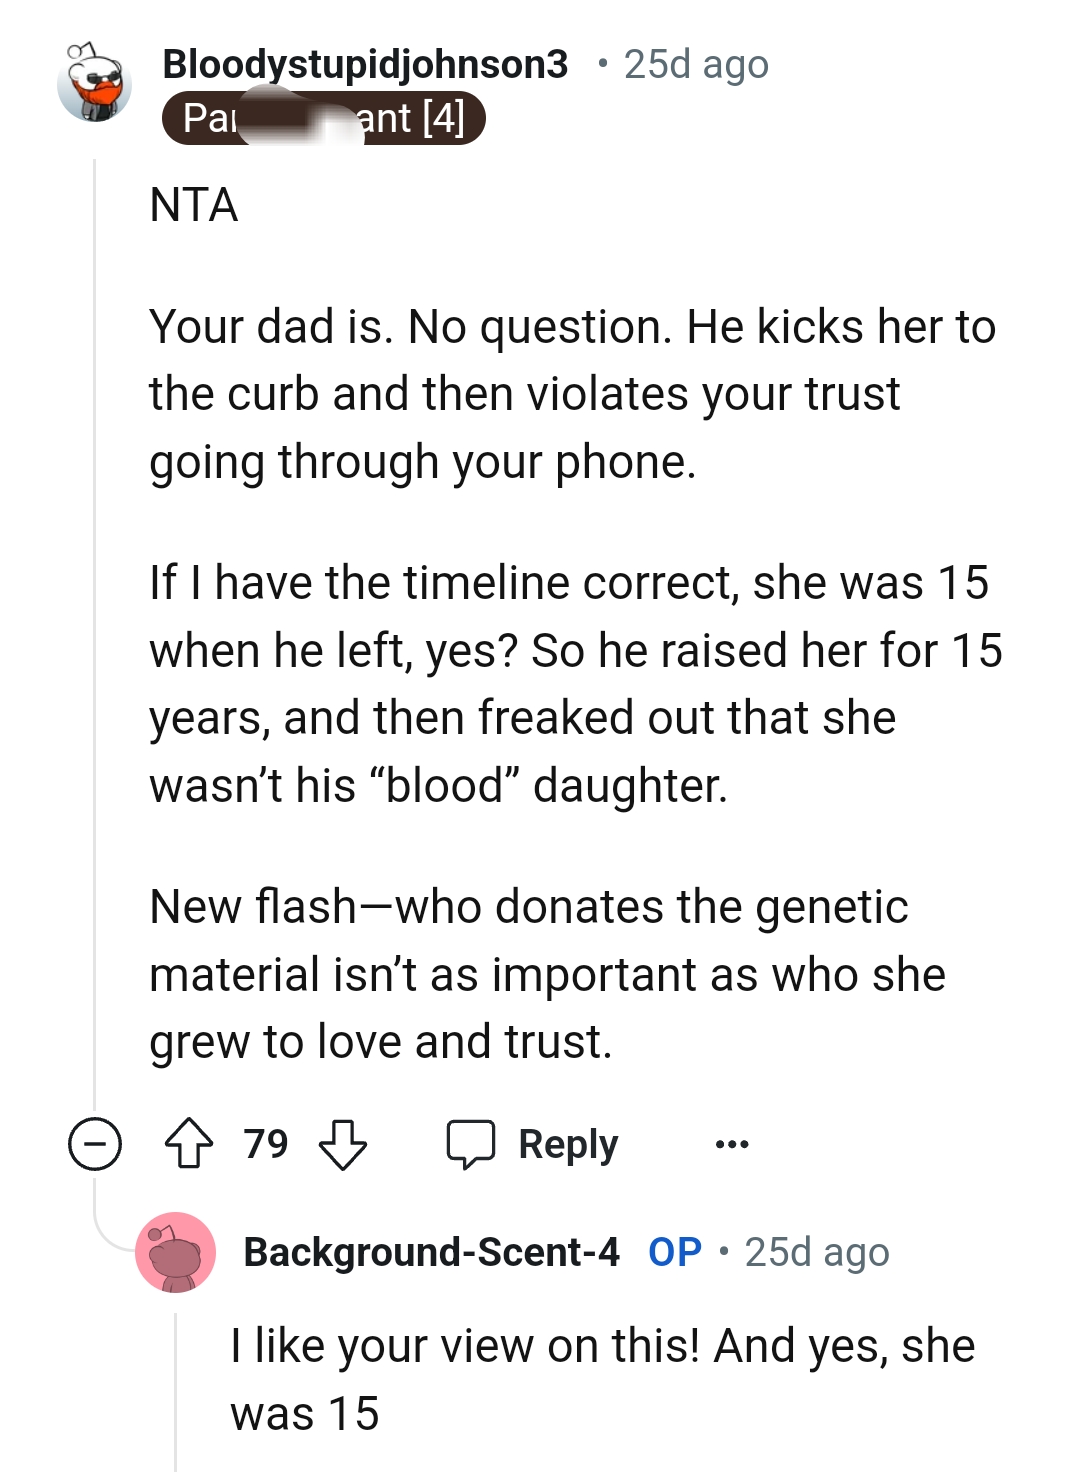Click the Reply button label text

click(x=565, y=1143)
